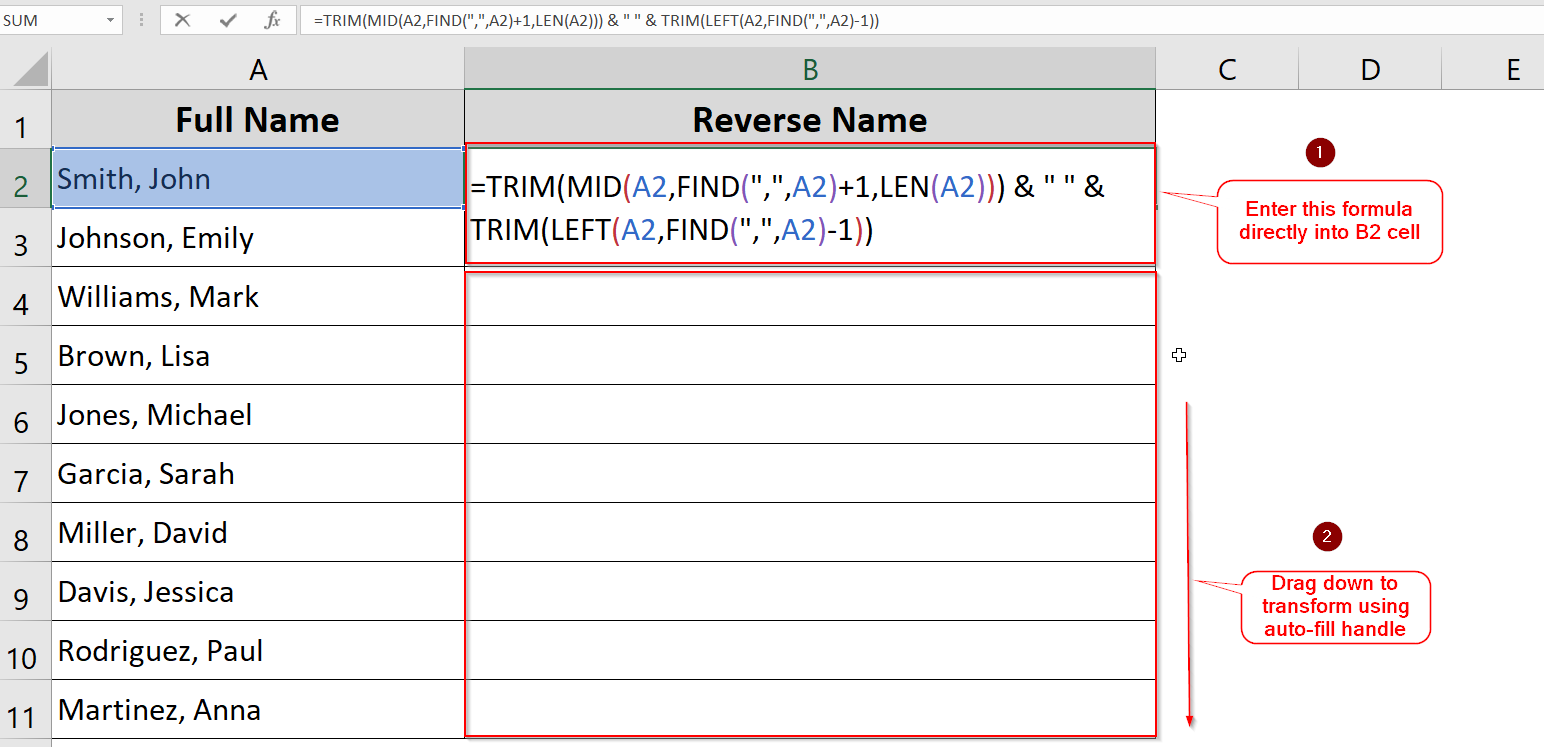Open the Insert Function fx dialog
This screenshot has height=747, width=1544.
click(x=272, y=19)
